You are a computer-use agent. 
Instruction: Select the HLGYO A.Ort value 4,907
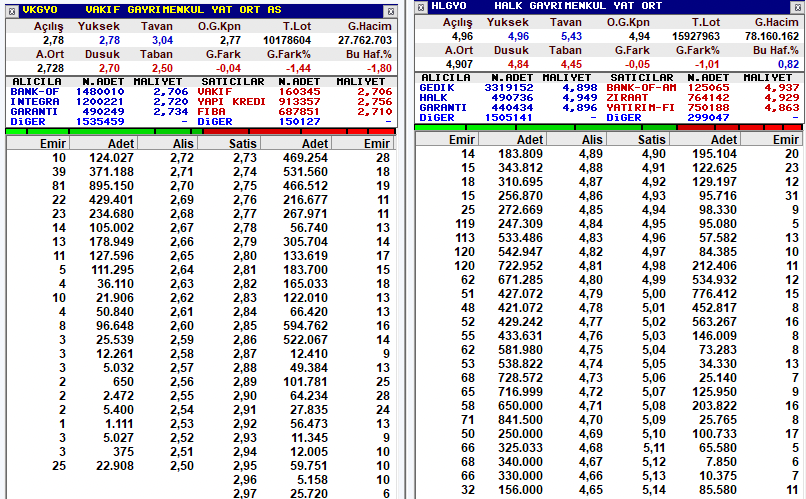[x=459, y=64]
